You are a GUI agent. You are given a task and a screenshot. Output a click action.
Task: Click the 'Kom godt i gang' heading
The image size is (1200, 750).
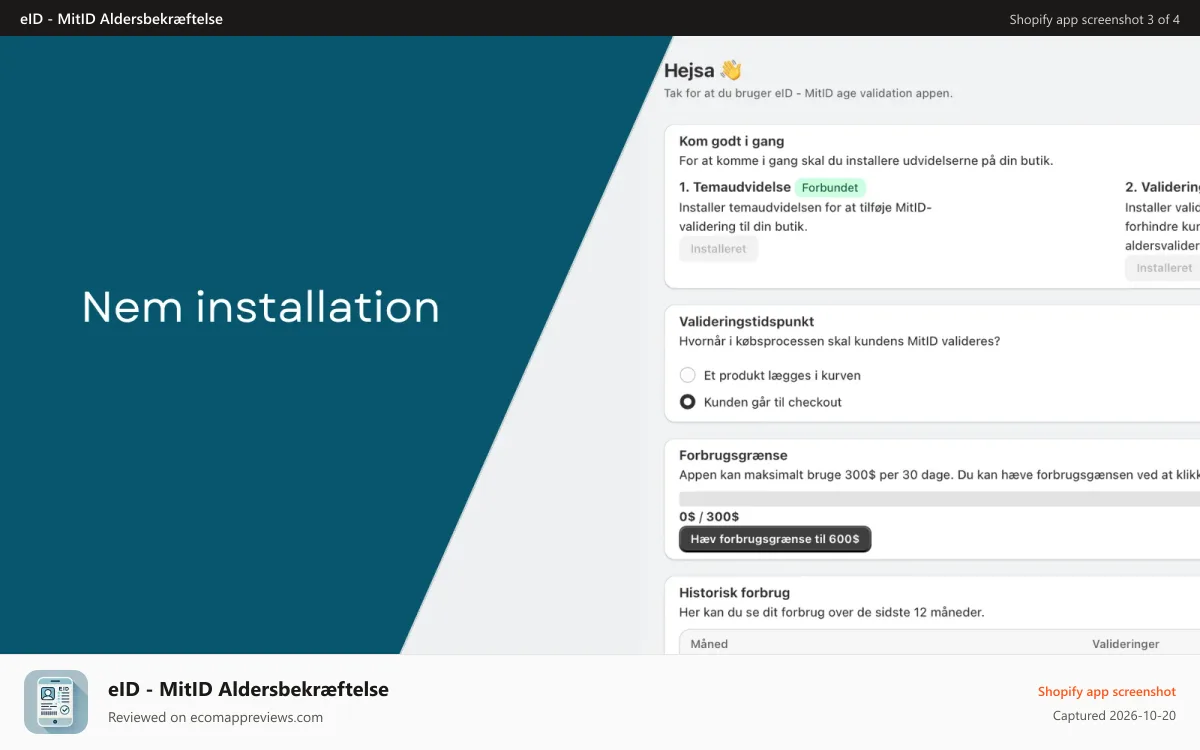click(731, 141)
